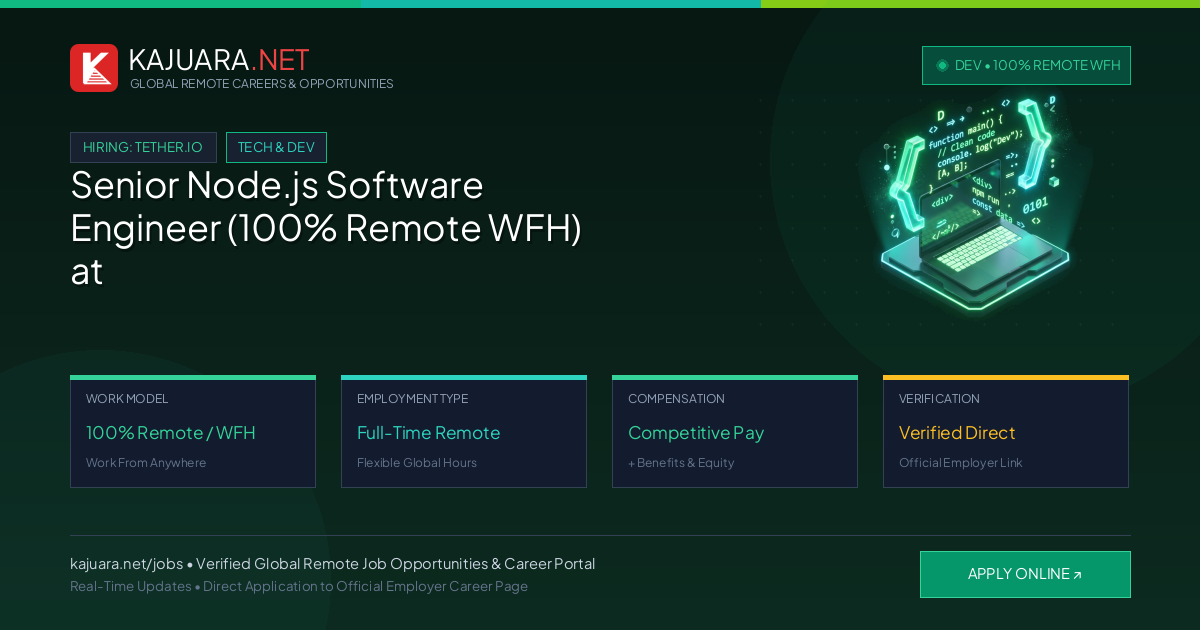This screenshot has height=630, width=1200.
Task: Open the Verification card
Action: [1006, 432]
